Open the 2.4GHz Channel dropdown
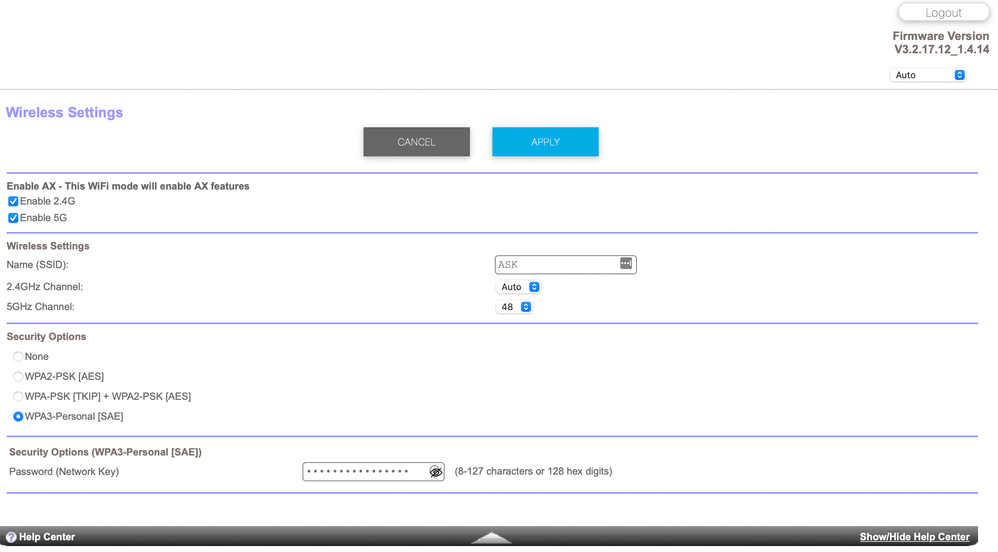 pyautogui.click(x=518, y=287)
